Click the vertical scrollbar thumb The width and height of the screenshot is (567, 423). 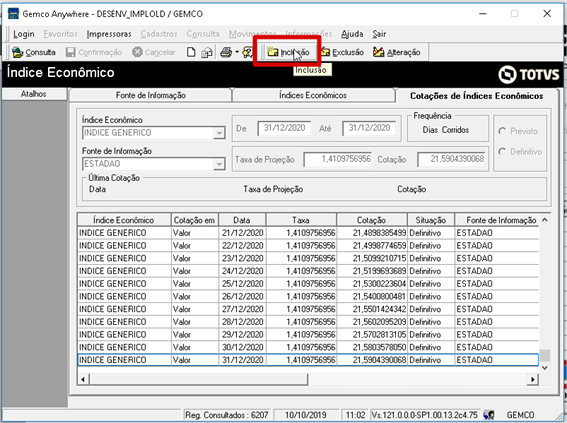[x=545, y=355]
